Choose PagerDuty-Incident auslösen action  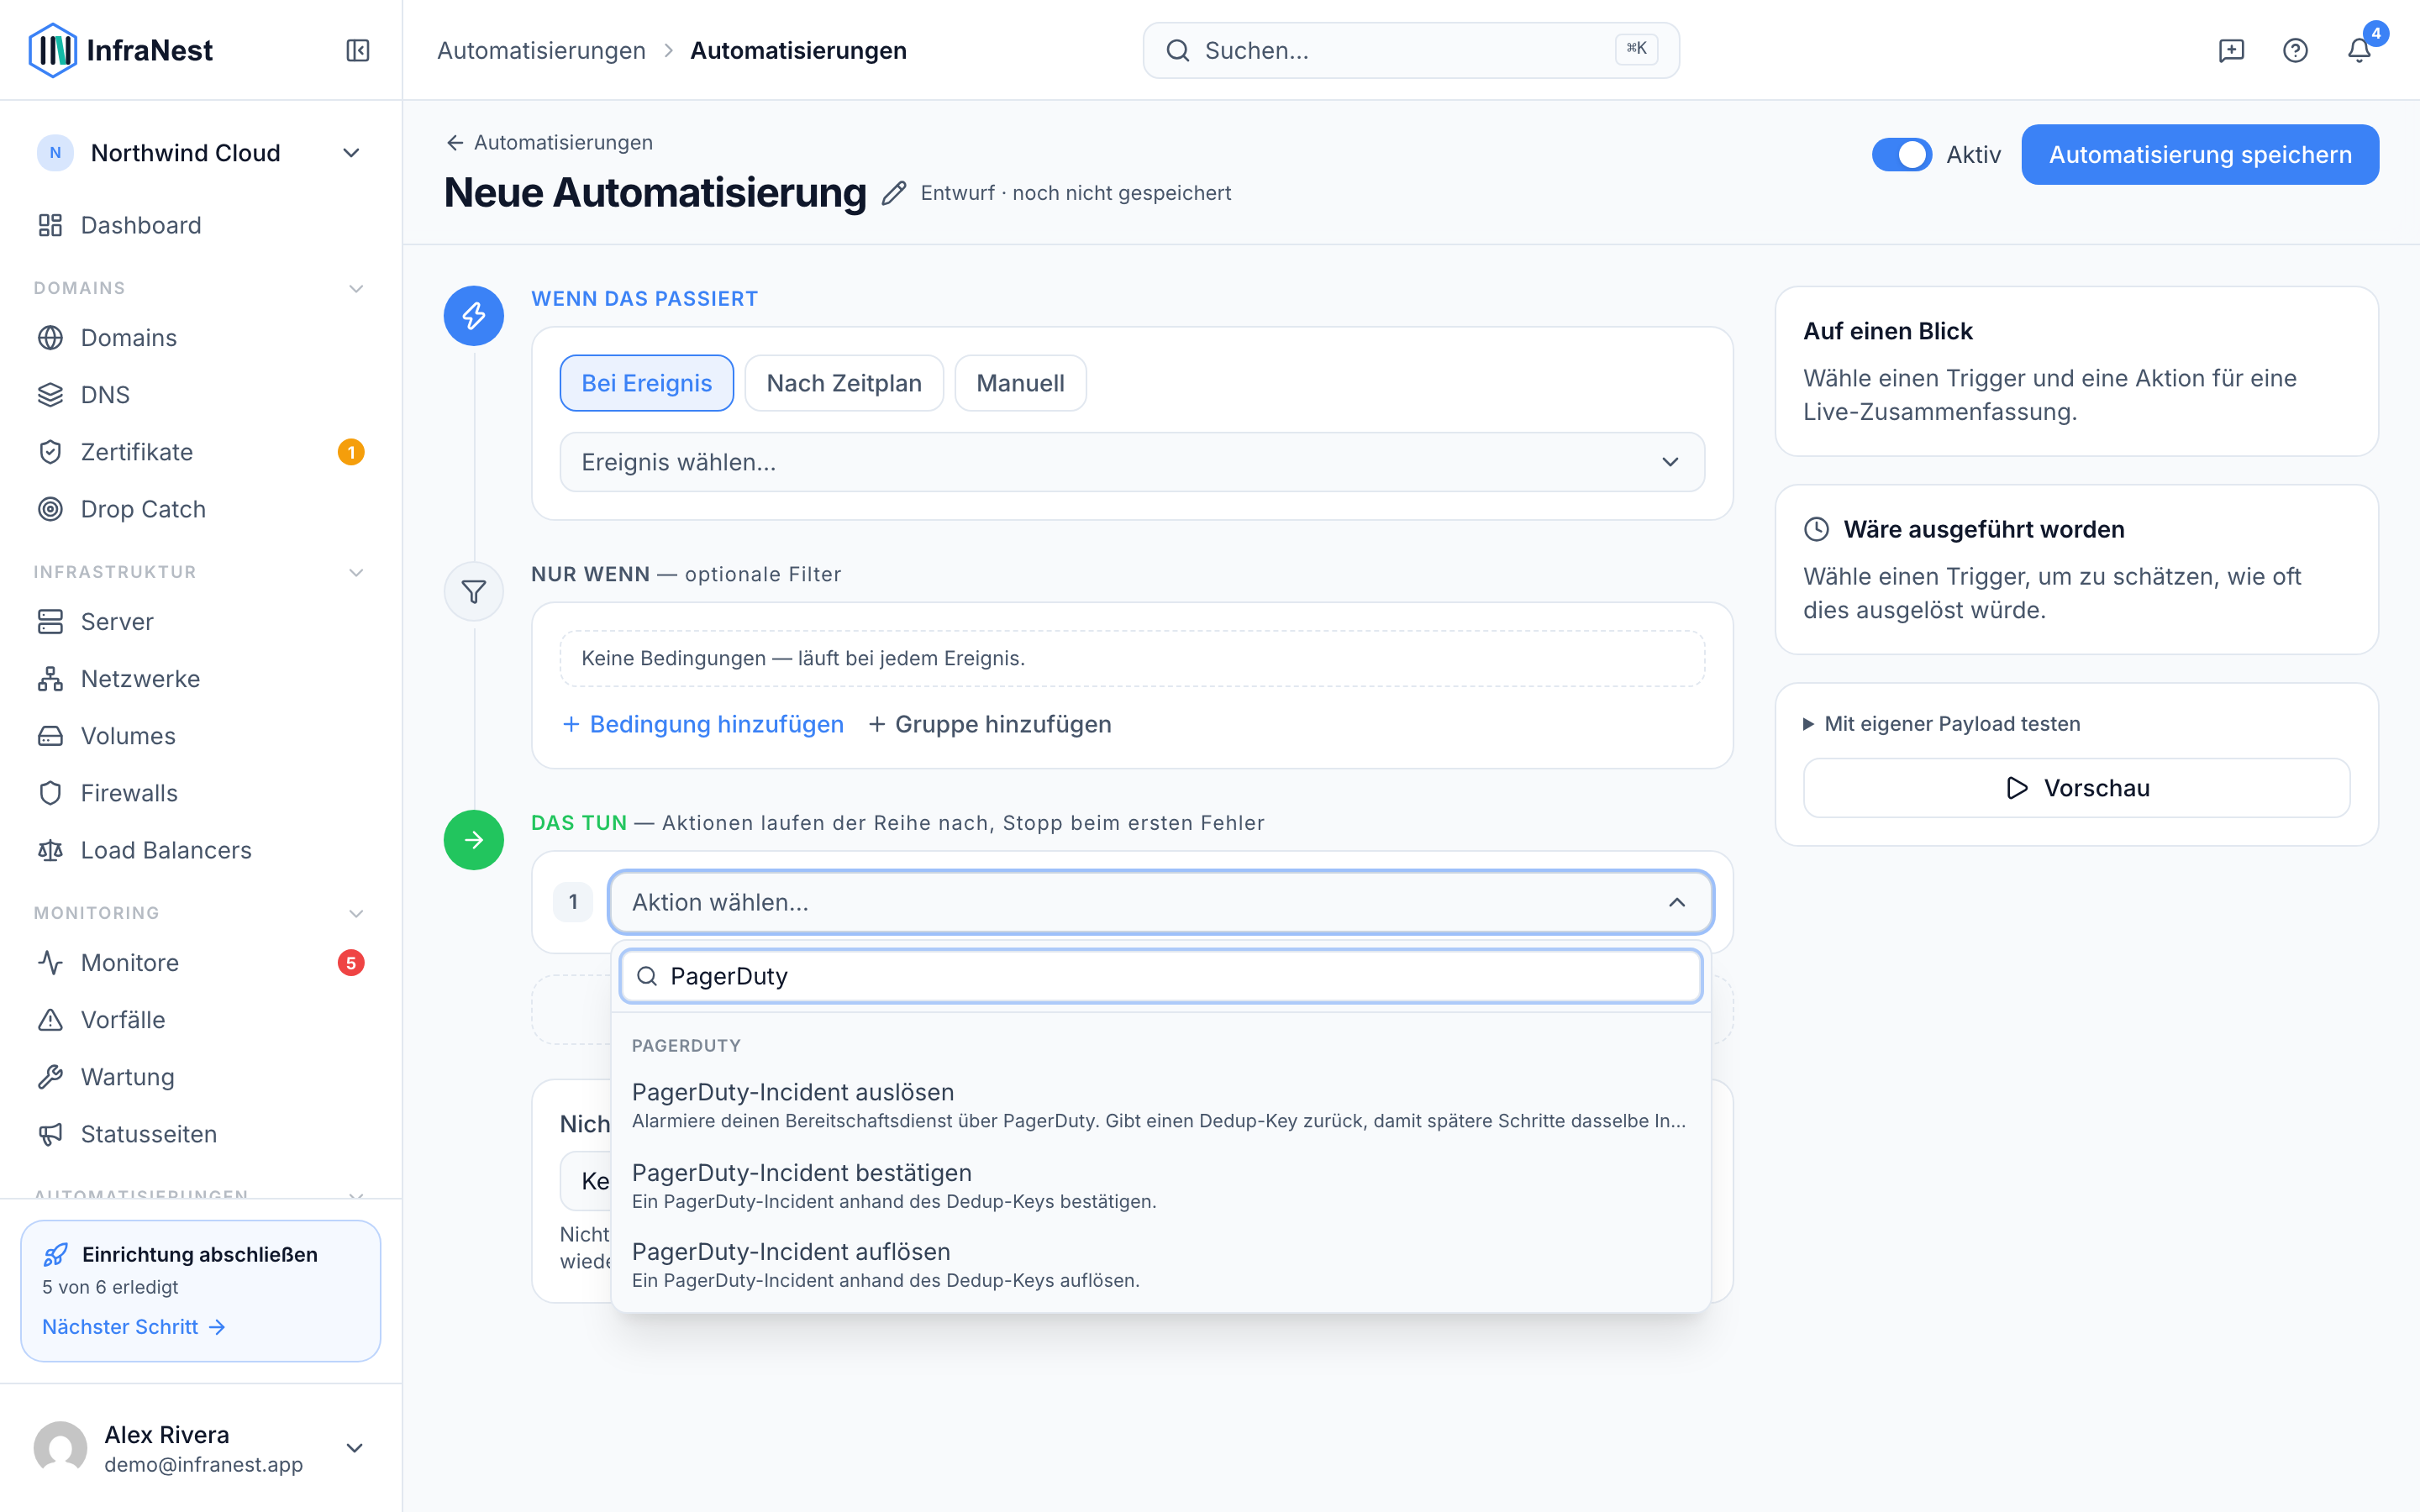click(1160, 1105)
